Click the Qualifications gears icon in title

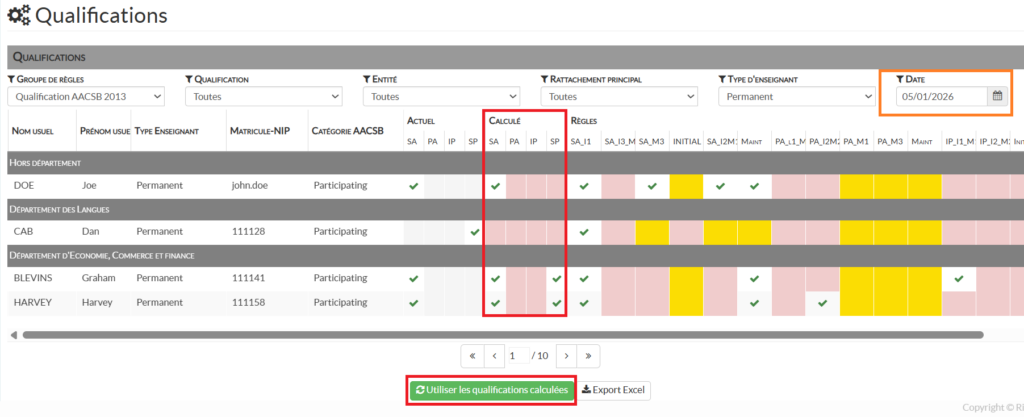tap(19, 16)
